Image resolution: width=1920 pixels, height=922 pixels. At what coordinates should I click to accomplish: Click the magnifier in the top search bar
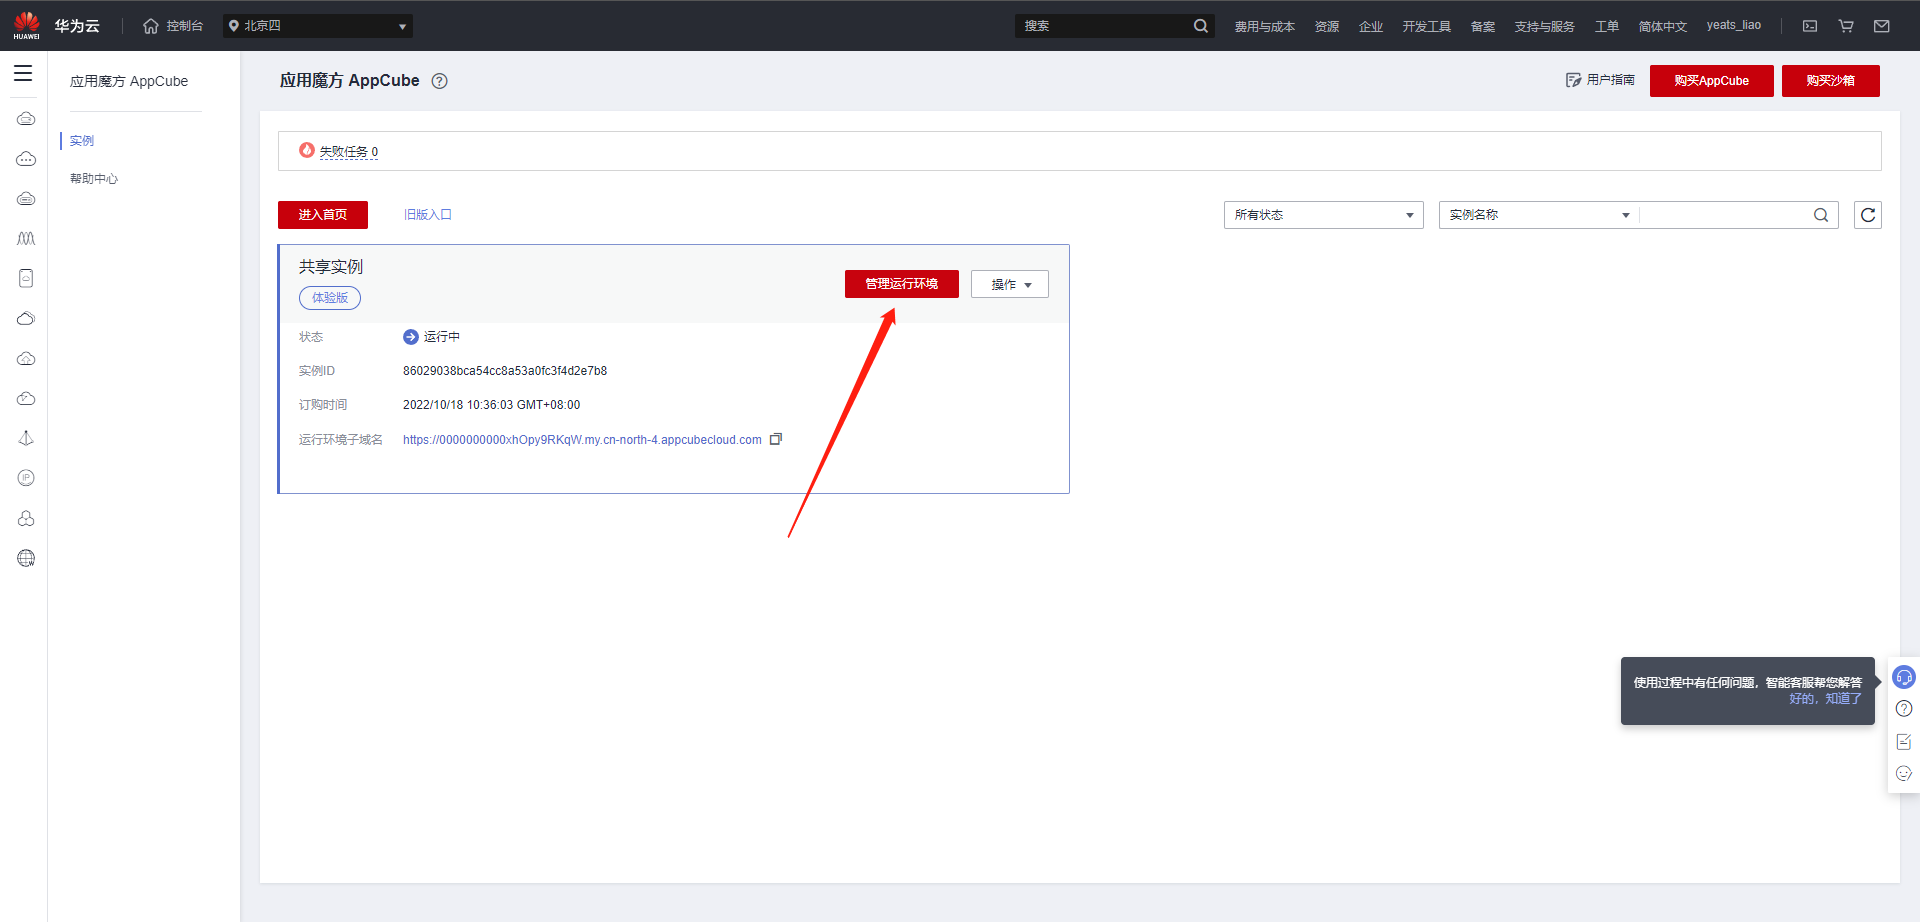1201,26
